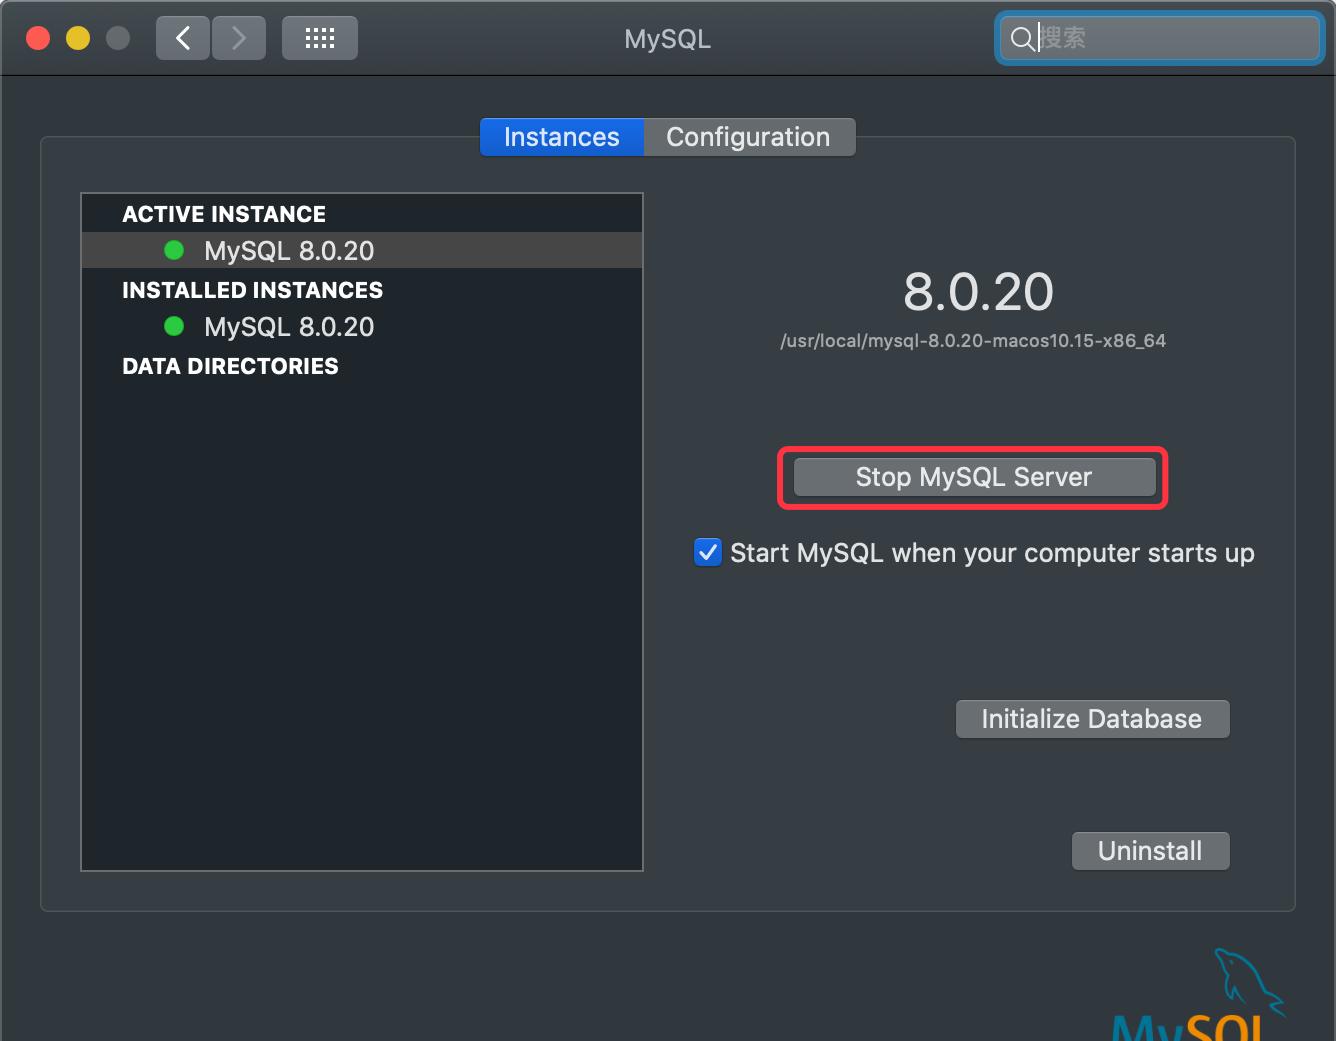Click the ACTIVE INSTANCE header
Screen dimensions: 1336x1041
(224, 214)
